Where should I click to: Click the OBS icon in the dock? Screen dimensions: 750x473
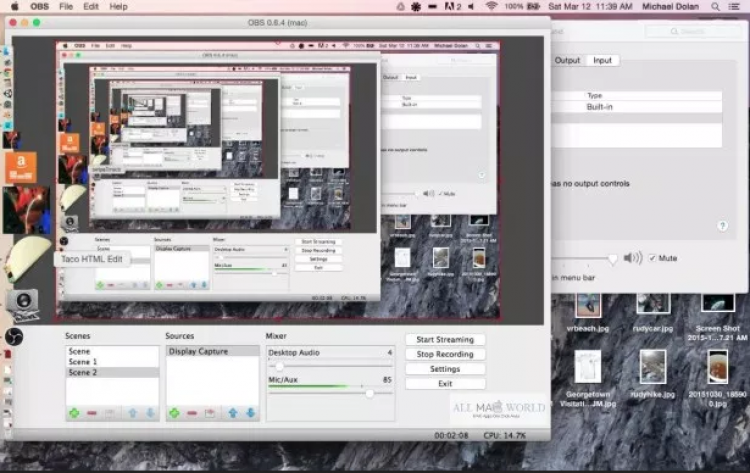pos(14,336)
